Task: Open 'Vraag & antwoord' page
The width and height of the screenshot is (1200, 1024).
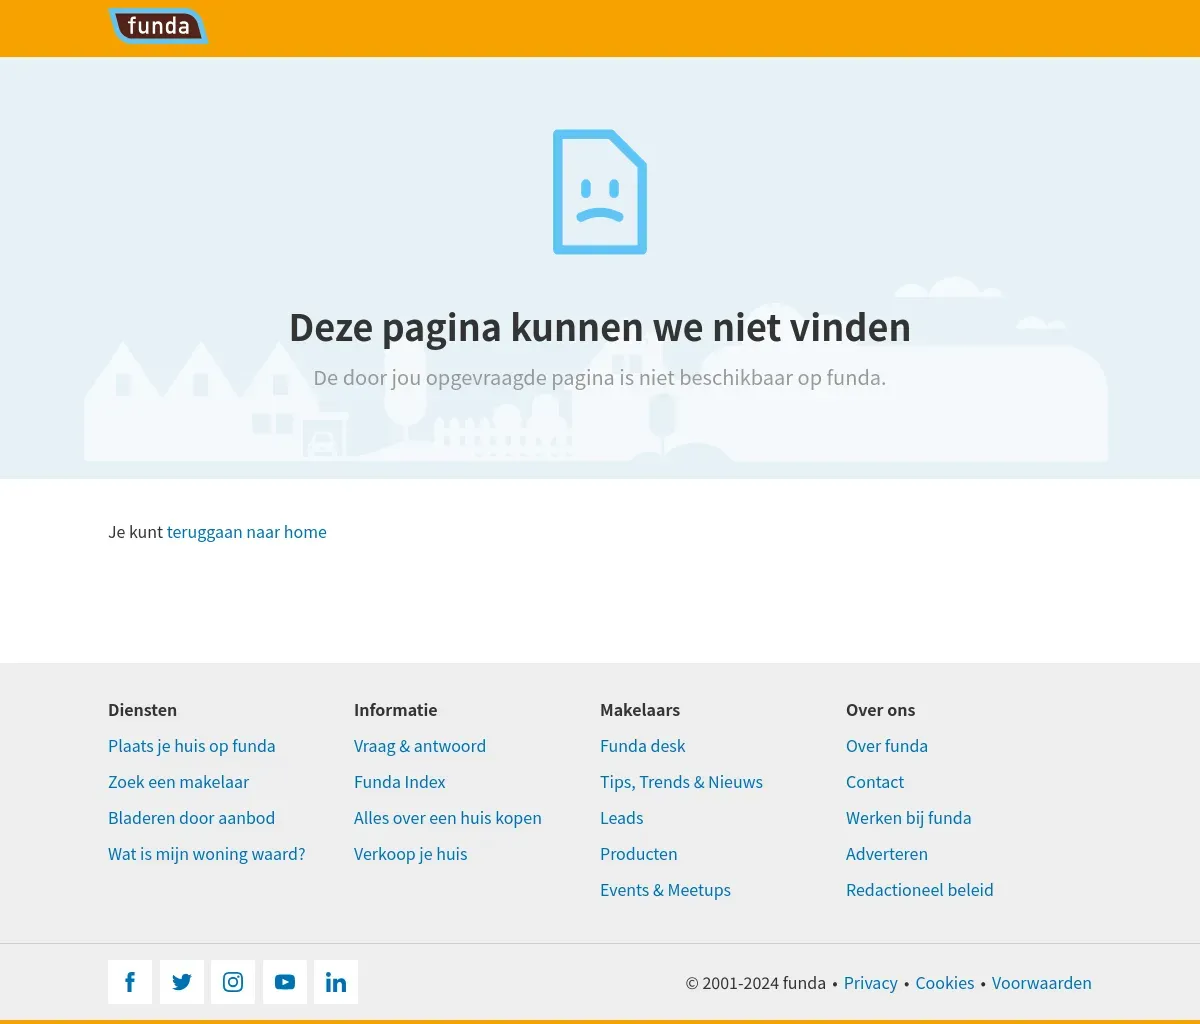Action: pyautogui.click(x=420, y=746)
